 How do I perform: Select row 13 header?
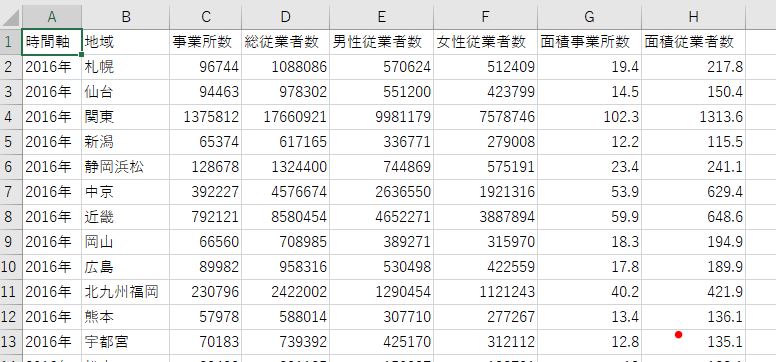click(11, 342)
